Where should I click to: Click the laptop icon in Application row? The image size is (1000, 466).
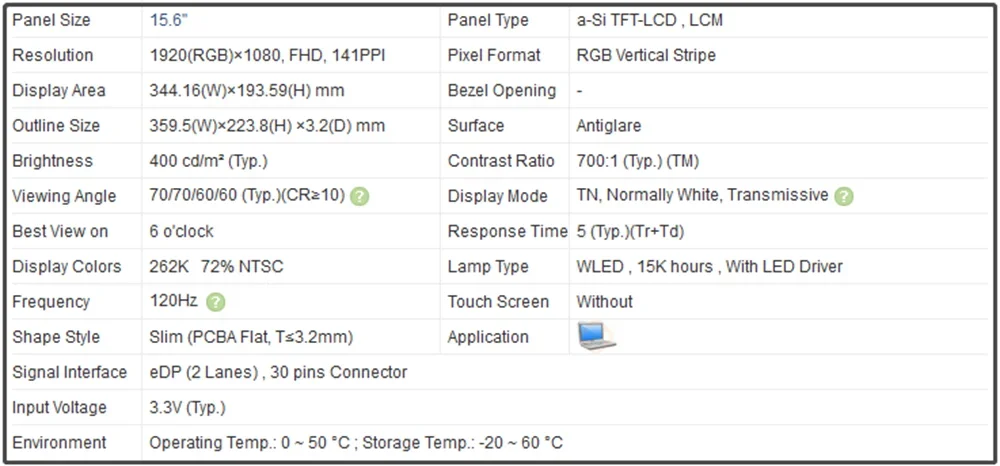596,336
